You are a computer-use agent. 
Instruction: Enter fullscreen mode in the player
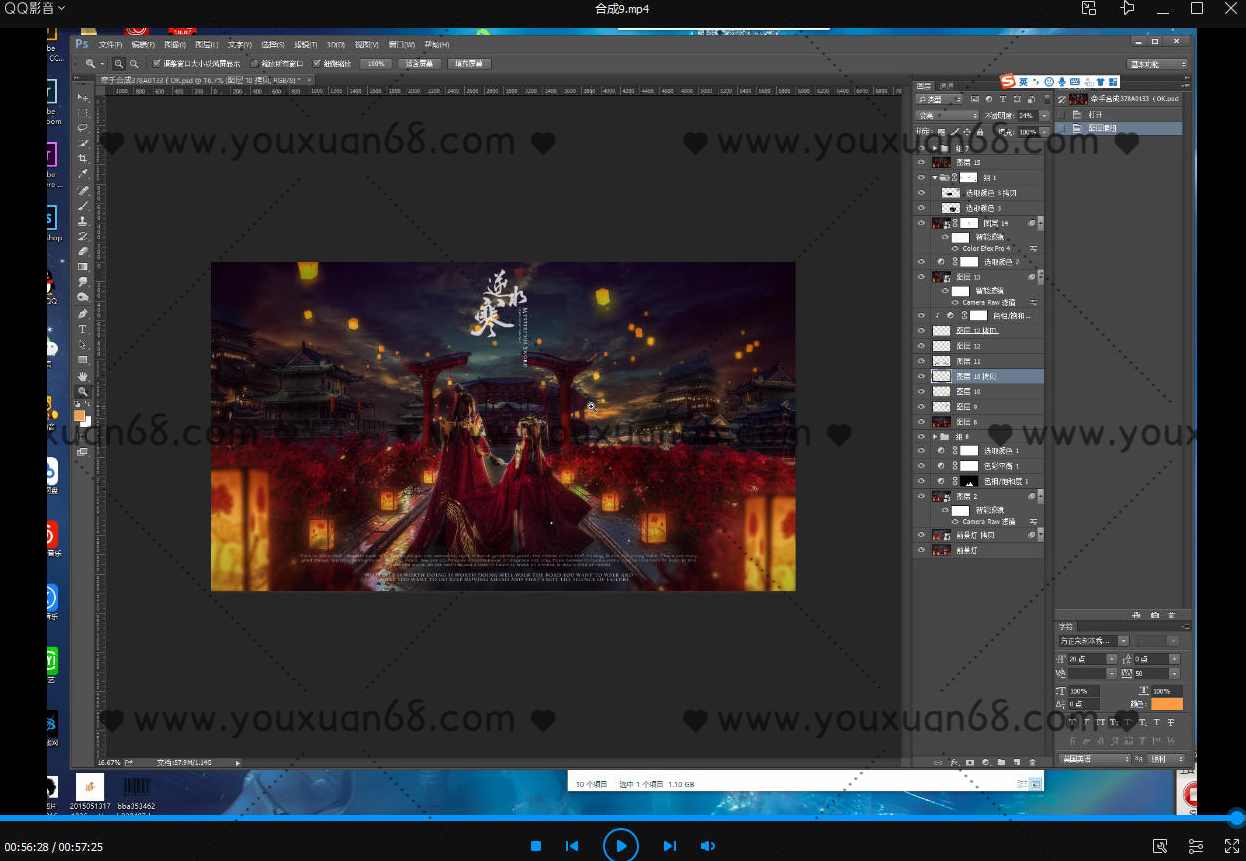[1232, 846]
